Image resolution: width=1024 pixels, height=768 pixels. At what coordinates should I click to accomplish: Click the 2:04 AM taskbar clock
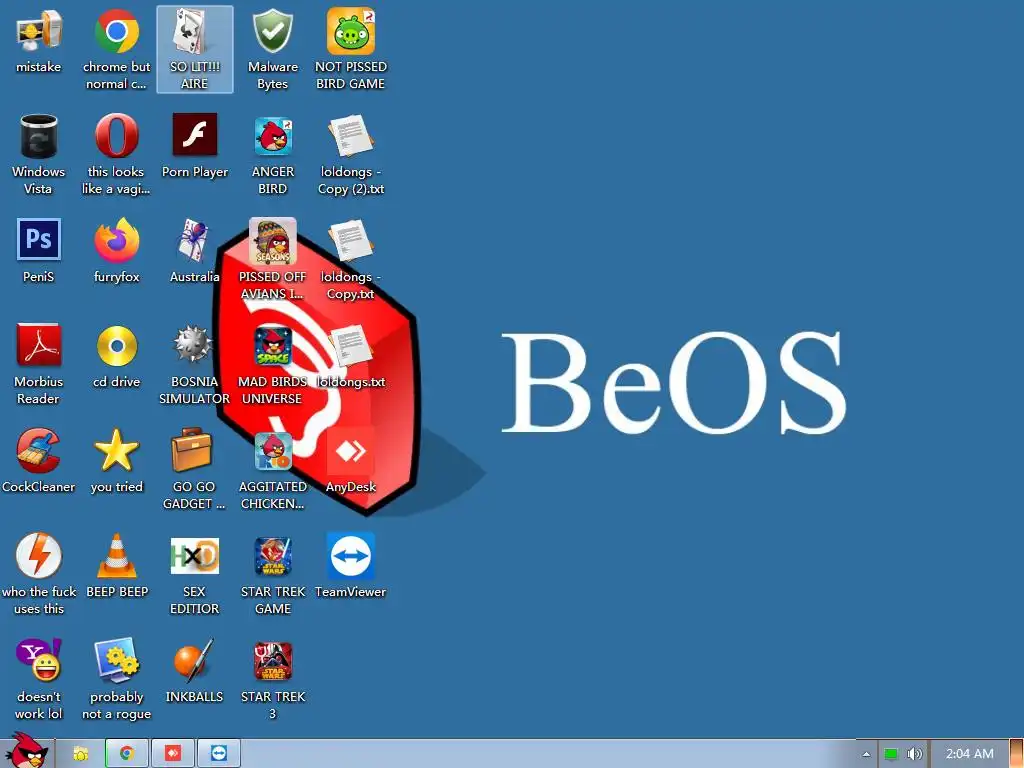tap(969, 754)
